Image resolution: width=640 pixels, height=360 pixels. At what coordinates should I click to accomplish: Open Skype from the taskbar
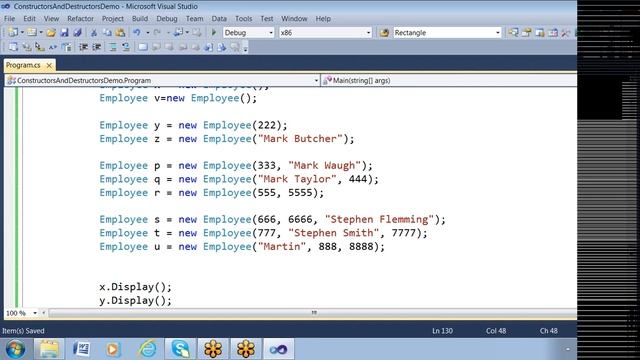(x=180, y=349)
